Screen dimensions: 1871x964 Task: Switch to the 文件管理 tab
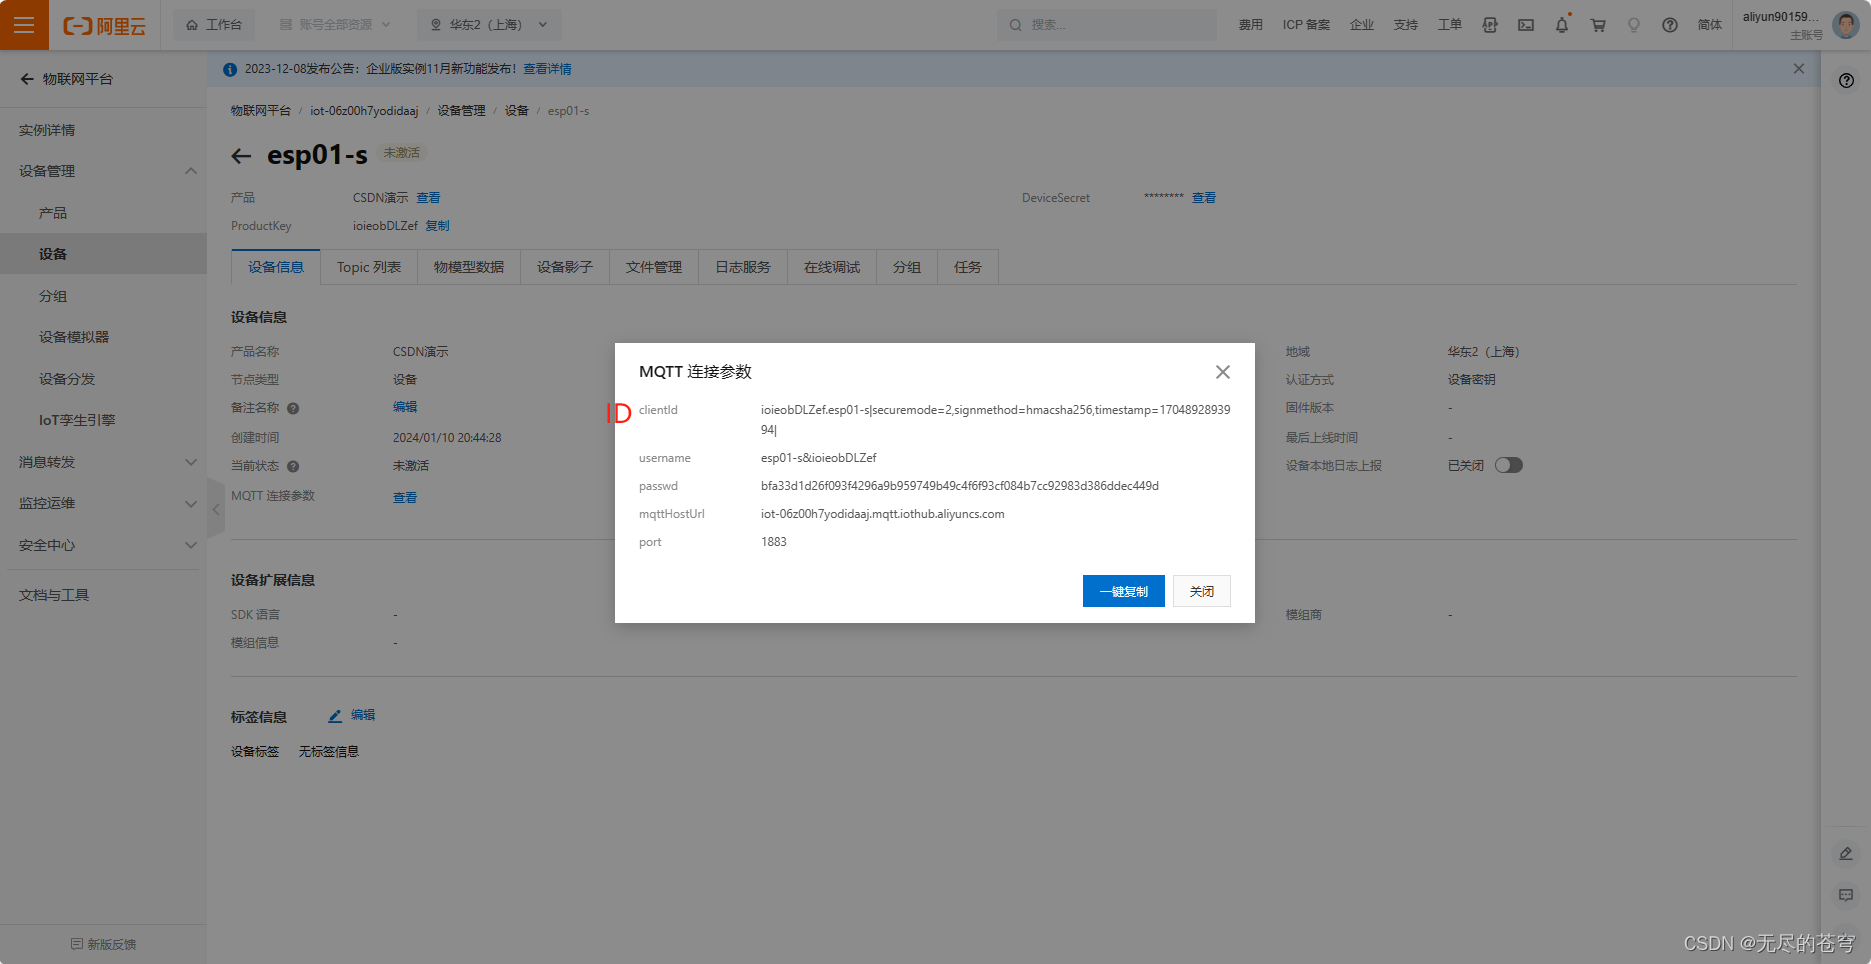(654, 267)
